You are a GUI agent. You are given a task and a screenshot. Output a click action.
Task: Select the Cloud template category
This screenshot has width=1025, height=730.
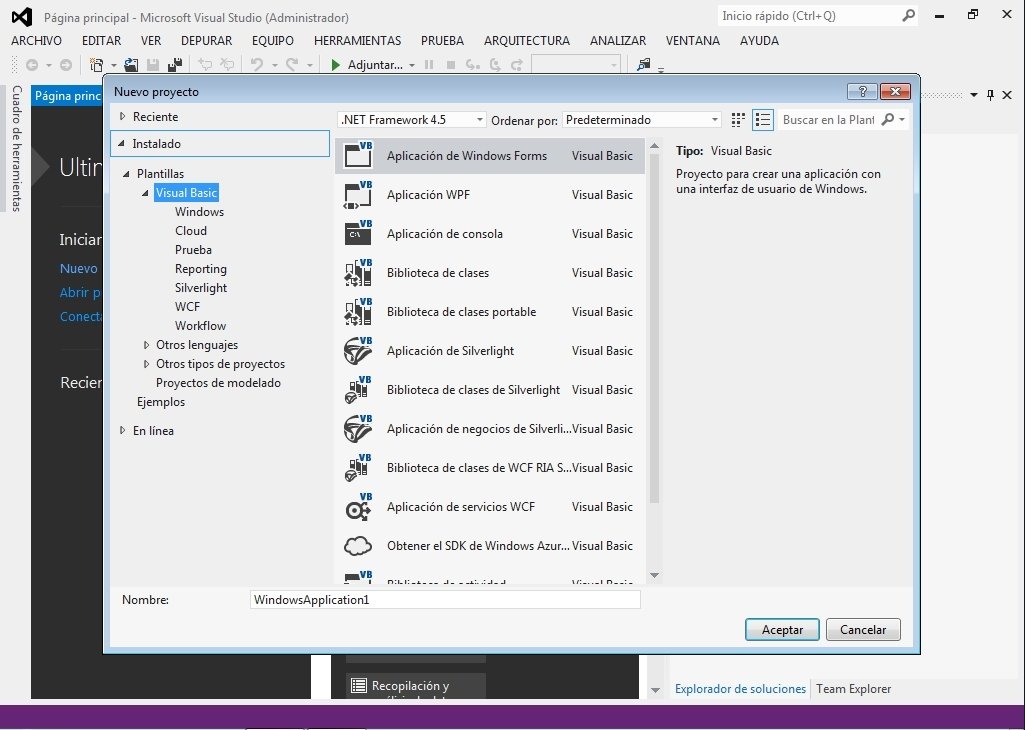[191, 231]
